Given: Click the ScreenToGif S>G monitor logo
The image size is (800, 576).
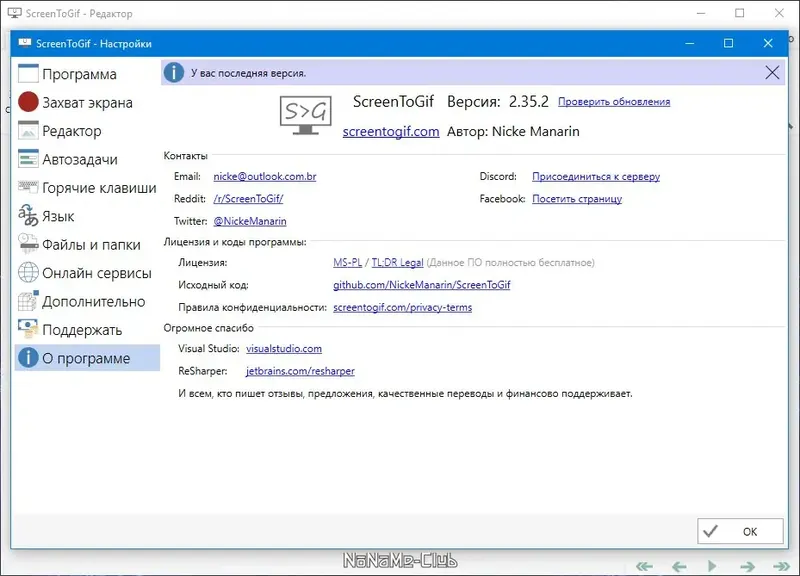Looking at the screenshot, I should click(x=306, y=115).
